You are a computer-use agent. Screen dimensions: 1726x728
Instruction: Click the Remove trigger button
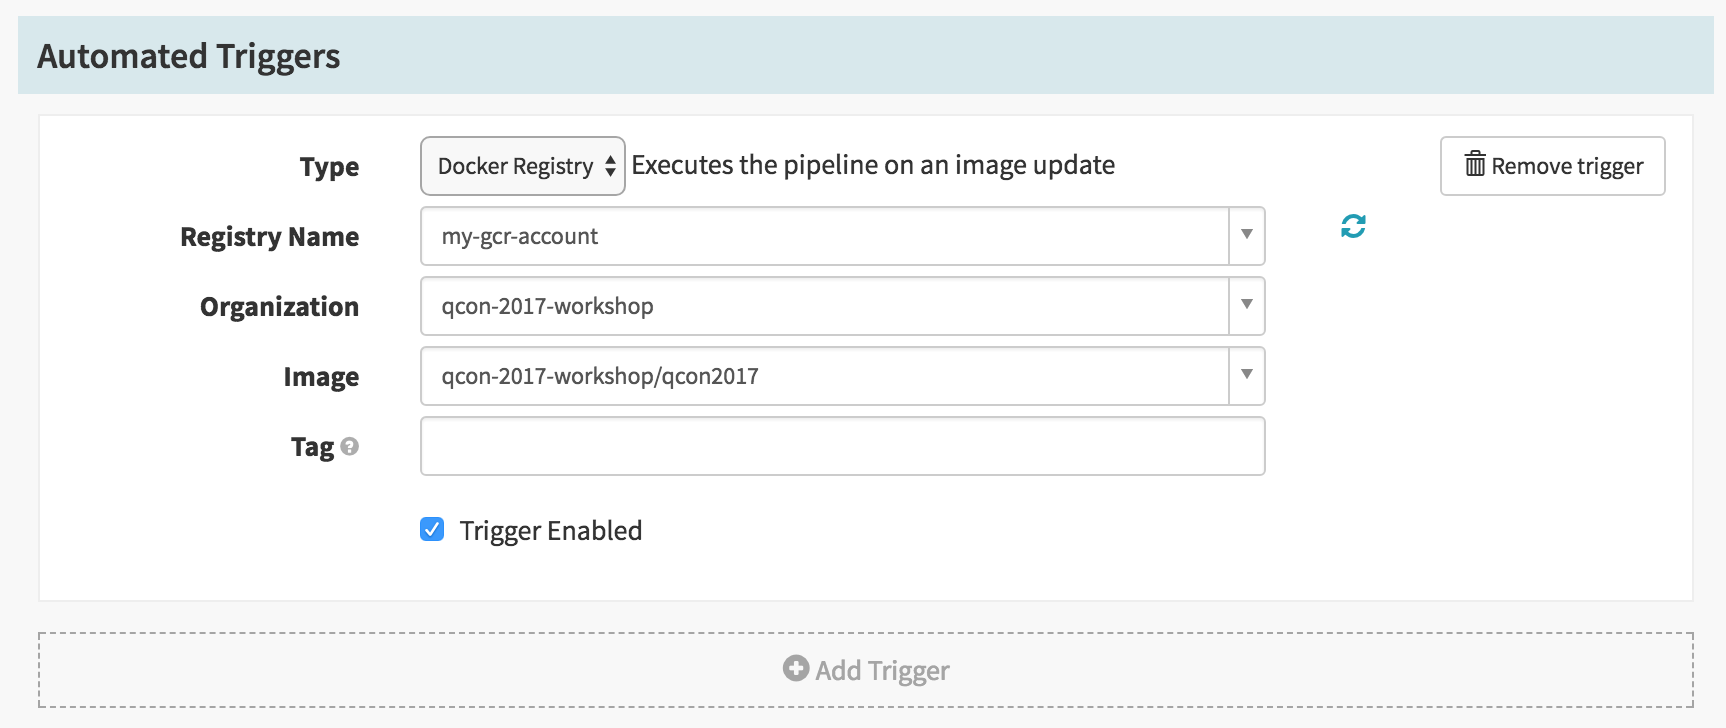[x=1553, y=166]
